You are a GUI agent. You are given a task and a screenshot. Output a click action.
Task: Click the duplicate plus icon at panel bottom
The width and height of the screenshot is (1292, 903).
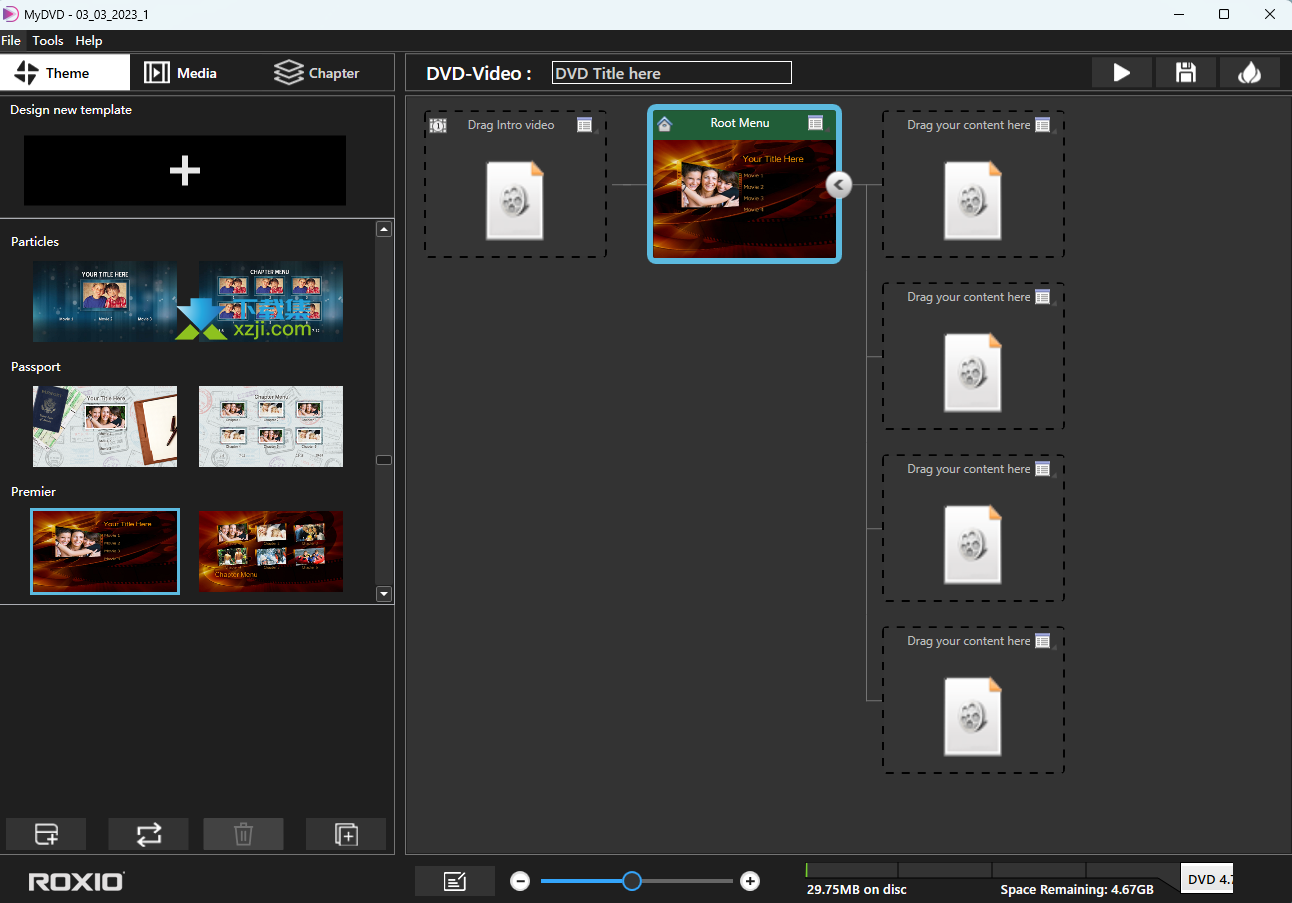coord(346,834)
